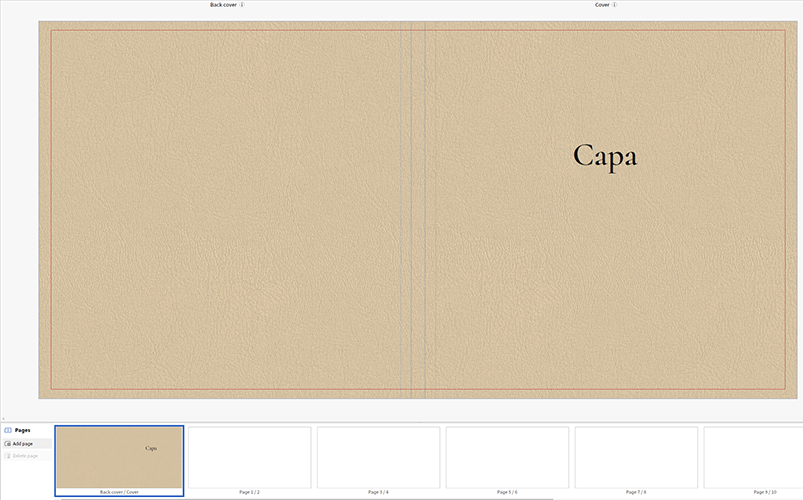
Task: Select the "Capa" title text on cover
Action: [x=604, y=156]
